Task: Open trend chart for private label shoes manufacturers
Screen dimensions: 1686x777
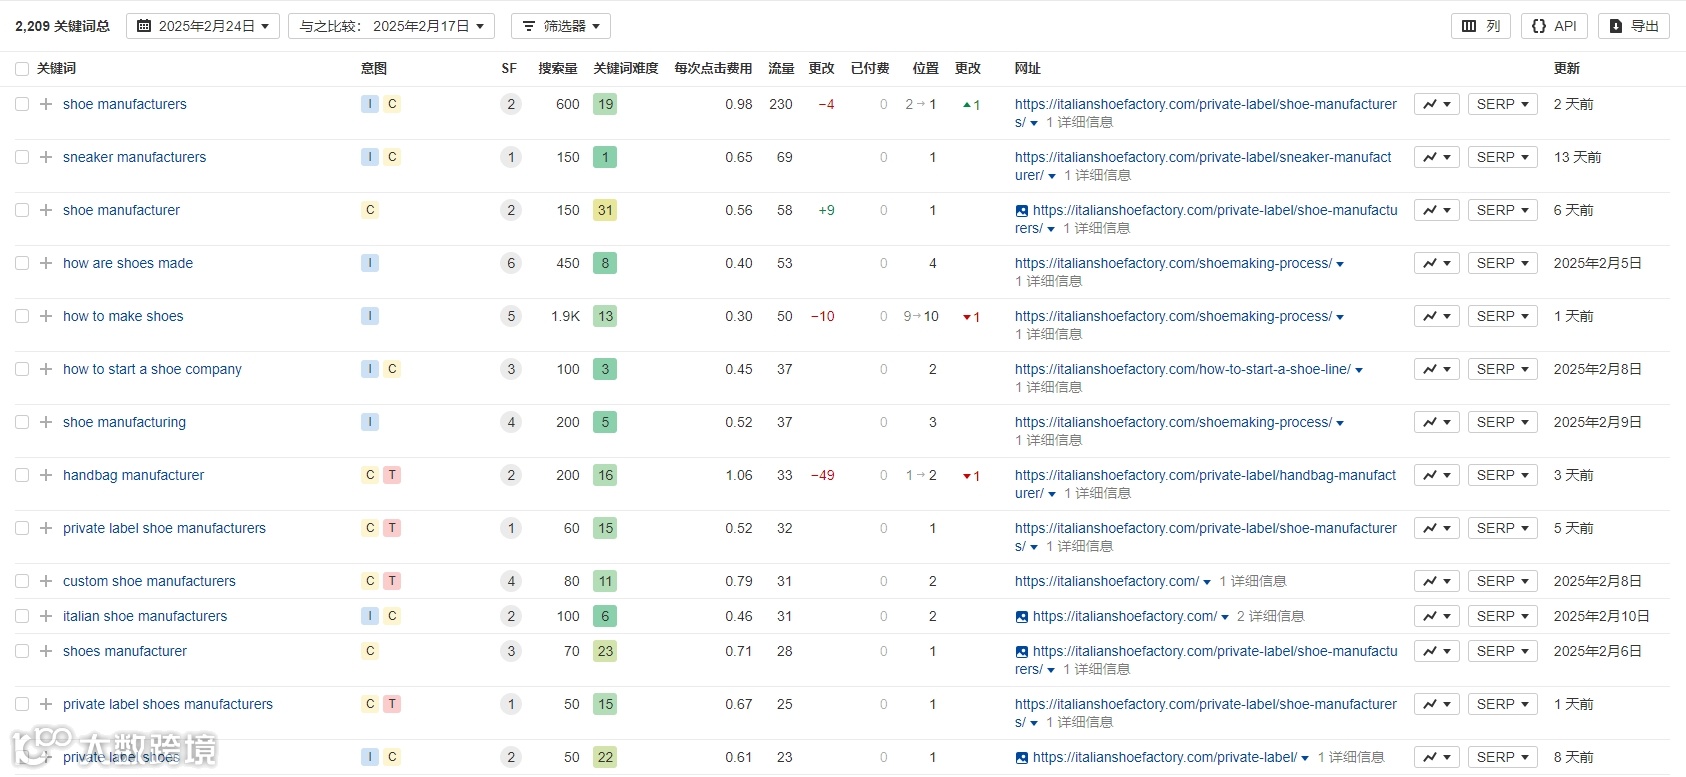Action: [x=1437, y=704]
